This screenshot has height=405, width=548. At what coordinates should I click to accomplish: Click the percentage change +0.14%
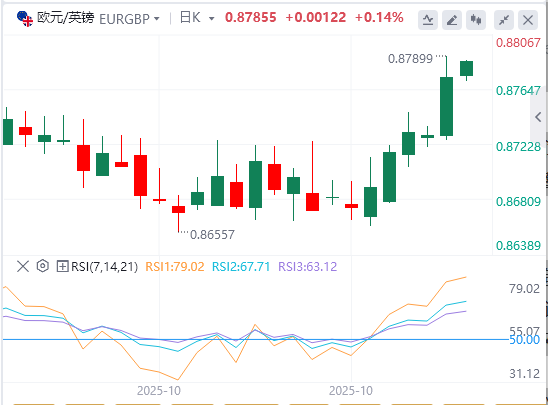click(x=379, y=17)
